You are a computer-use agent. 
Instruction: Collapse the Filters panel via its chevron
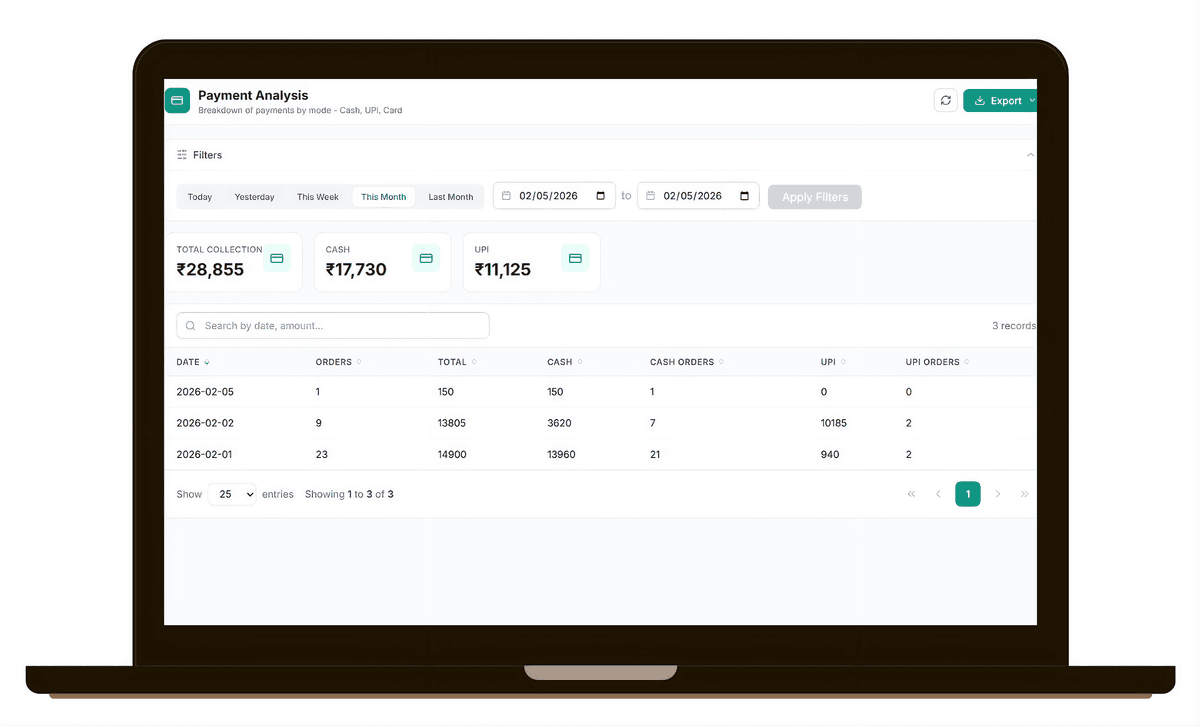(1030, 154)
